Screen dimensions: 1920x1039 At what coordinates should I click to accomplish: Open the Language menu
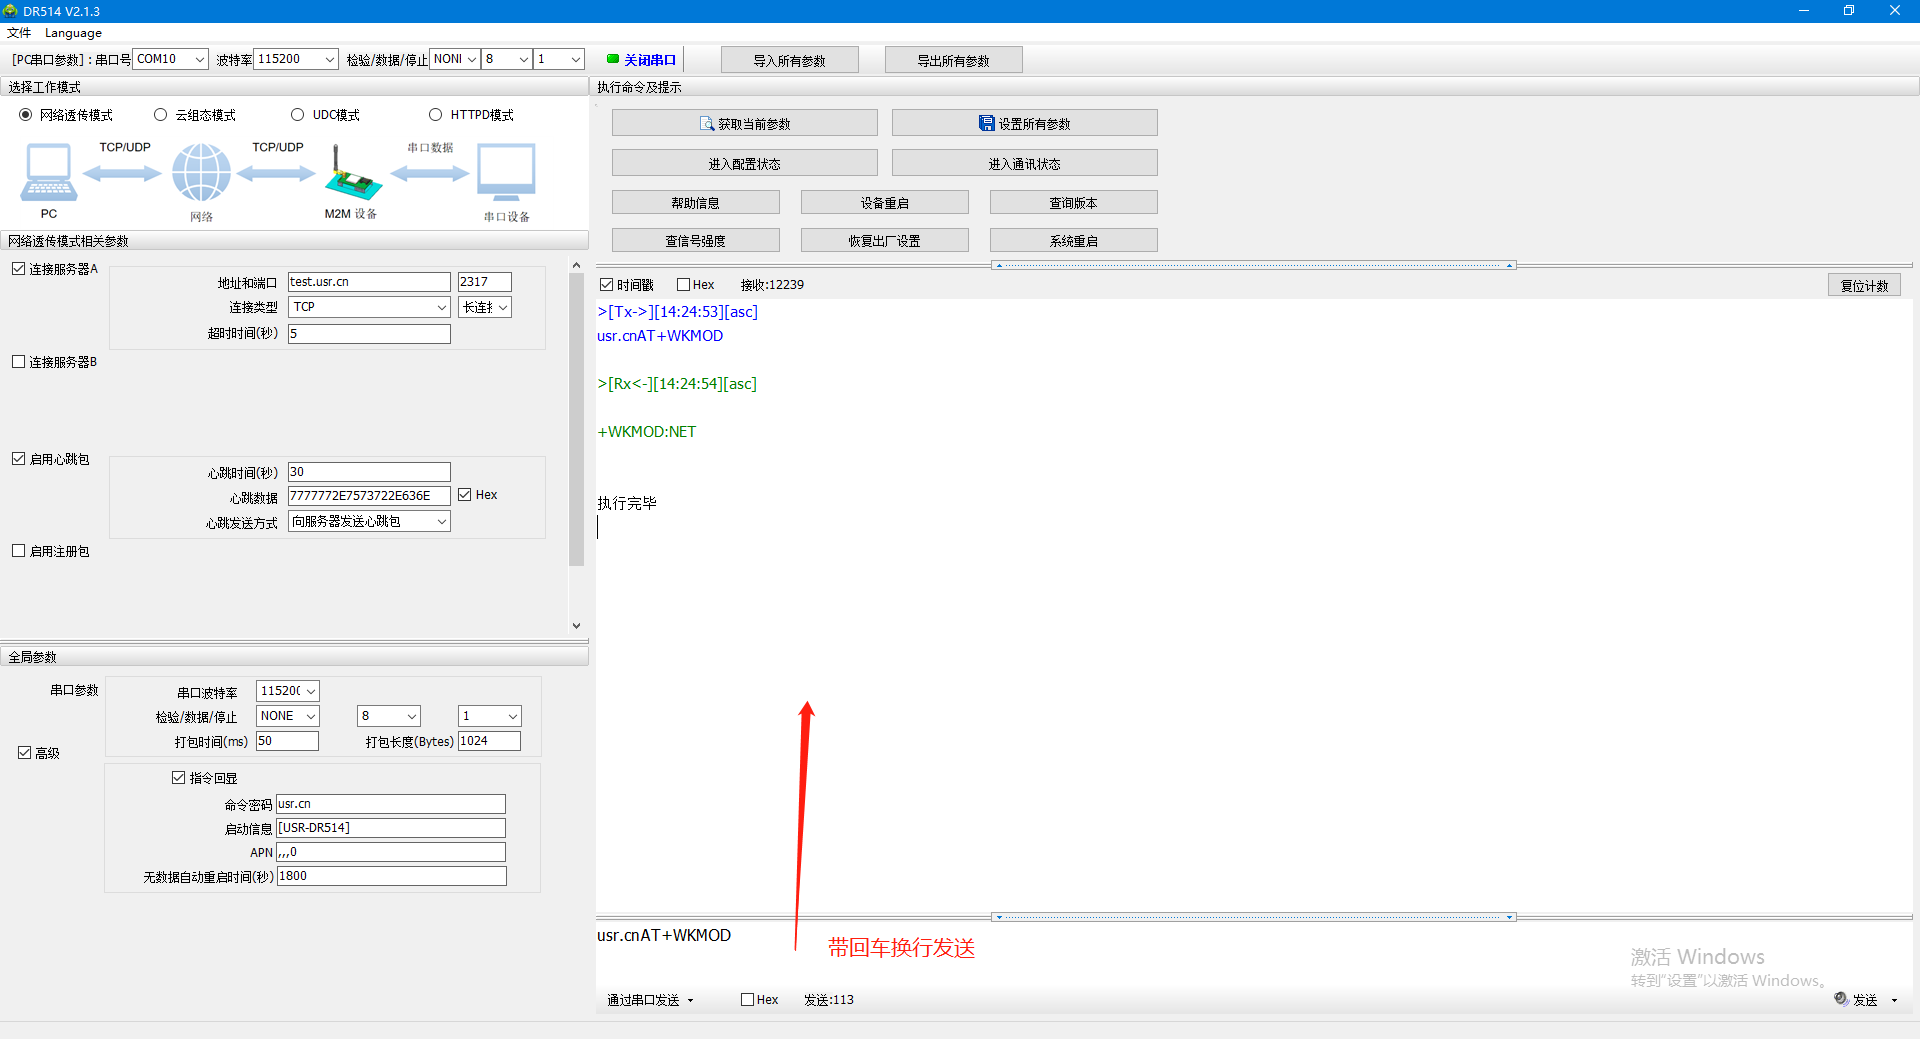(73, 33)
